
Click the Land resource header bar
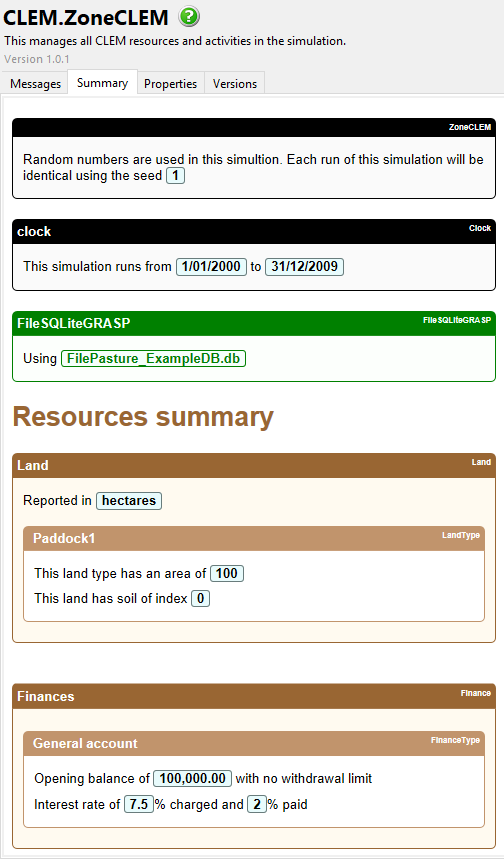254,466
